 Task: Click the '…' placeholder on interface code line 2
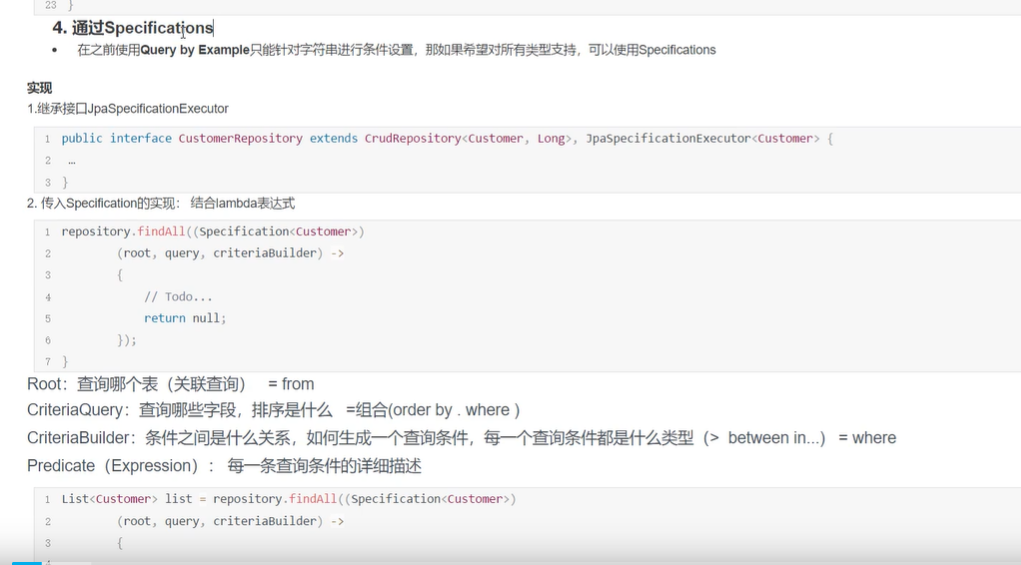[72, 161]
